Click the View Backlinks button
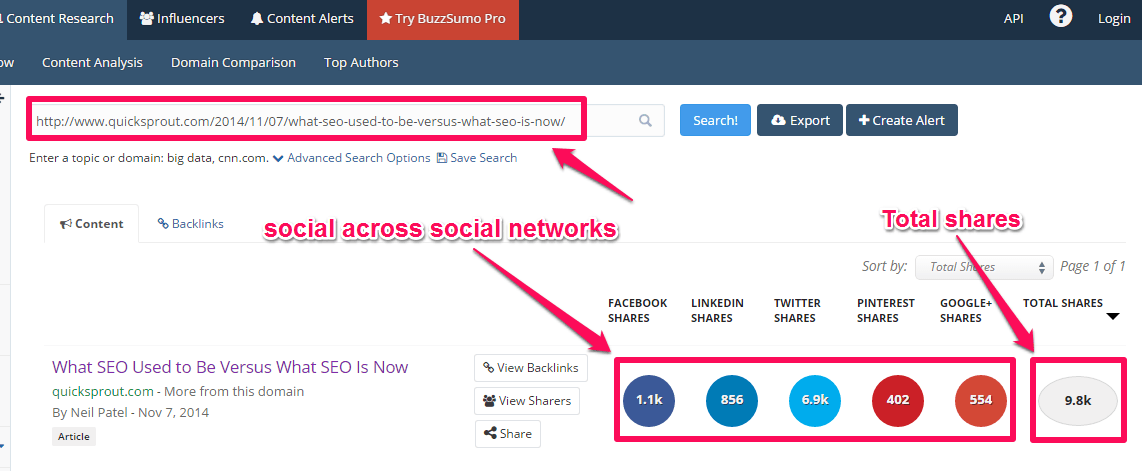Viewport: 1142px width, 471px height. point(531,368)
